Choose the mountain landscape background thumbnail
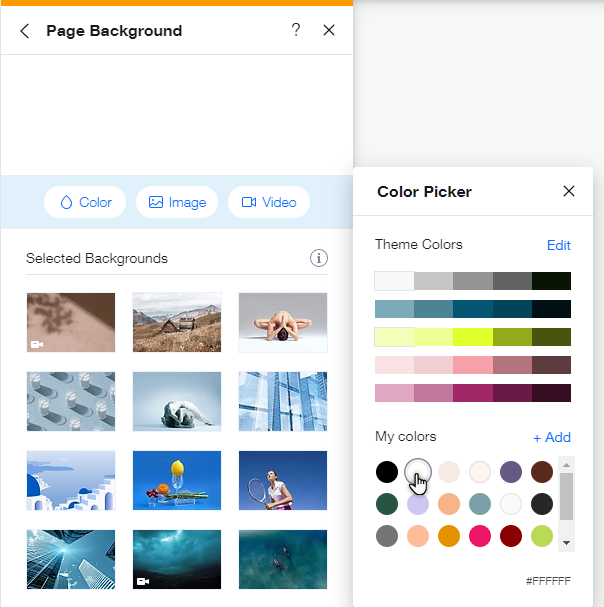604x607 pixels. (177, 322)
